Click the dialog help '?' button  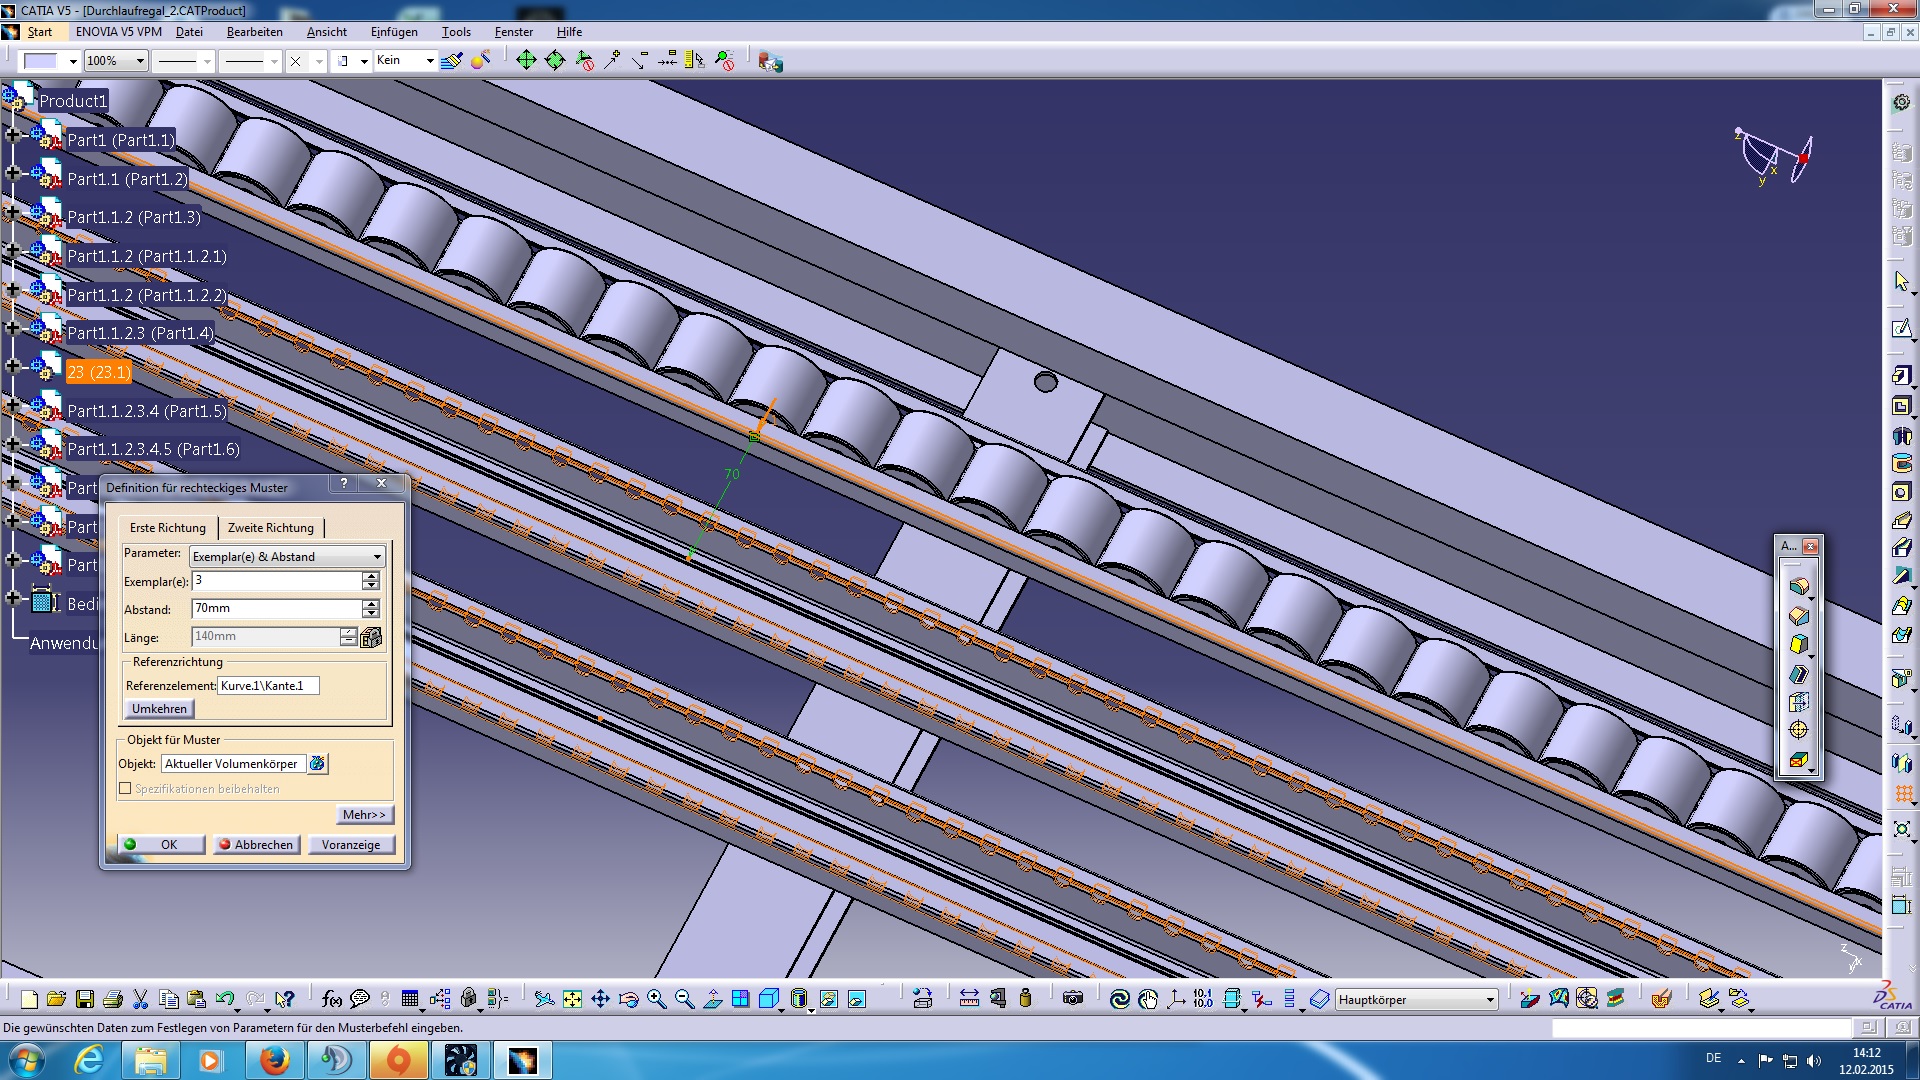pos(344,483)
